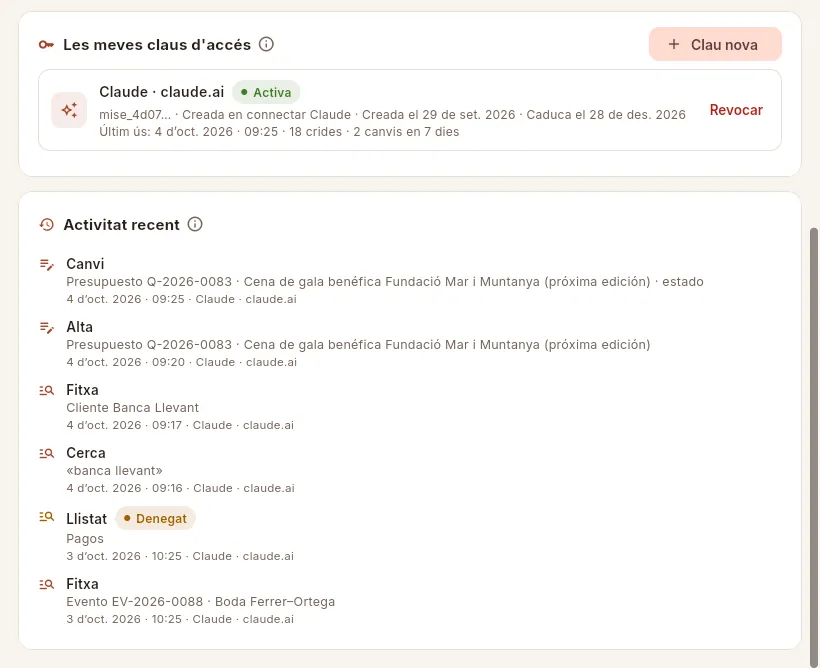Click the green Activa status badge
The width and height of the screenshot is (820, 668).
[266, 93]
